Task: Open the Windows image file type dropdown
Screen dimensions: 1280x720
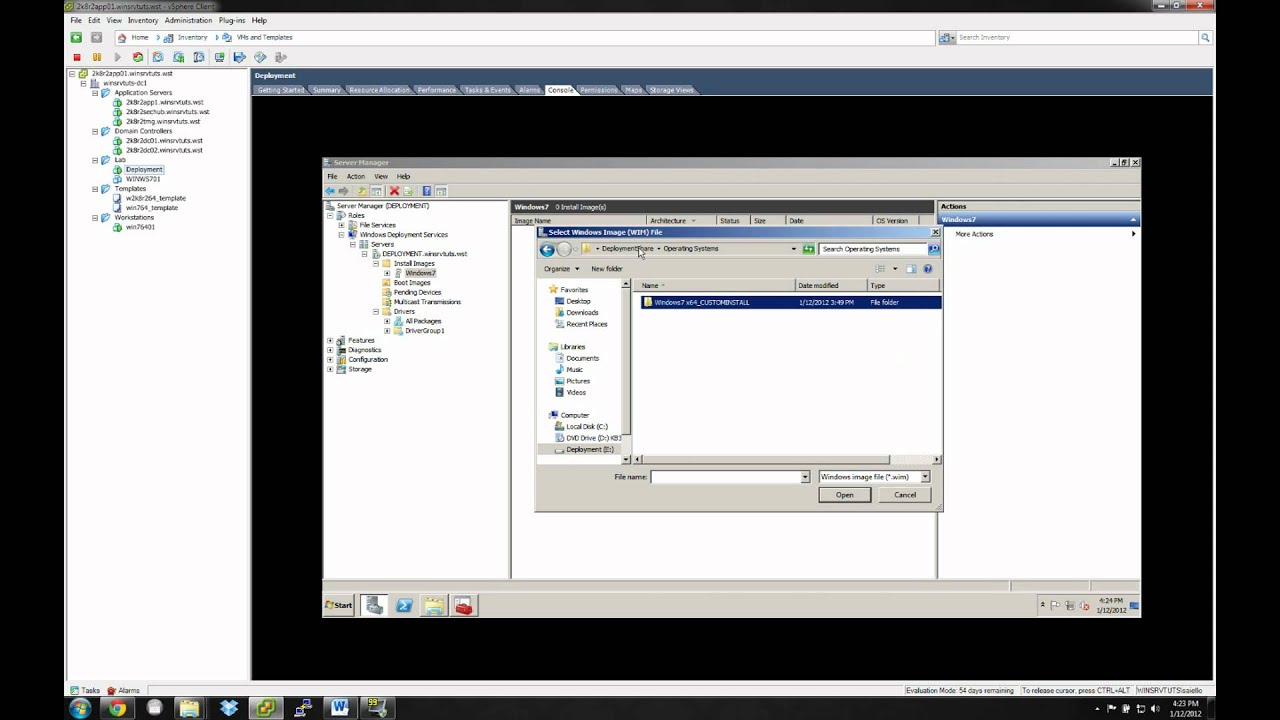Action: coord(925,477)
